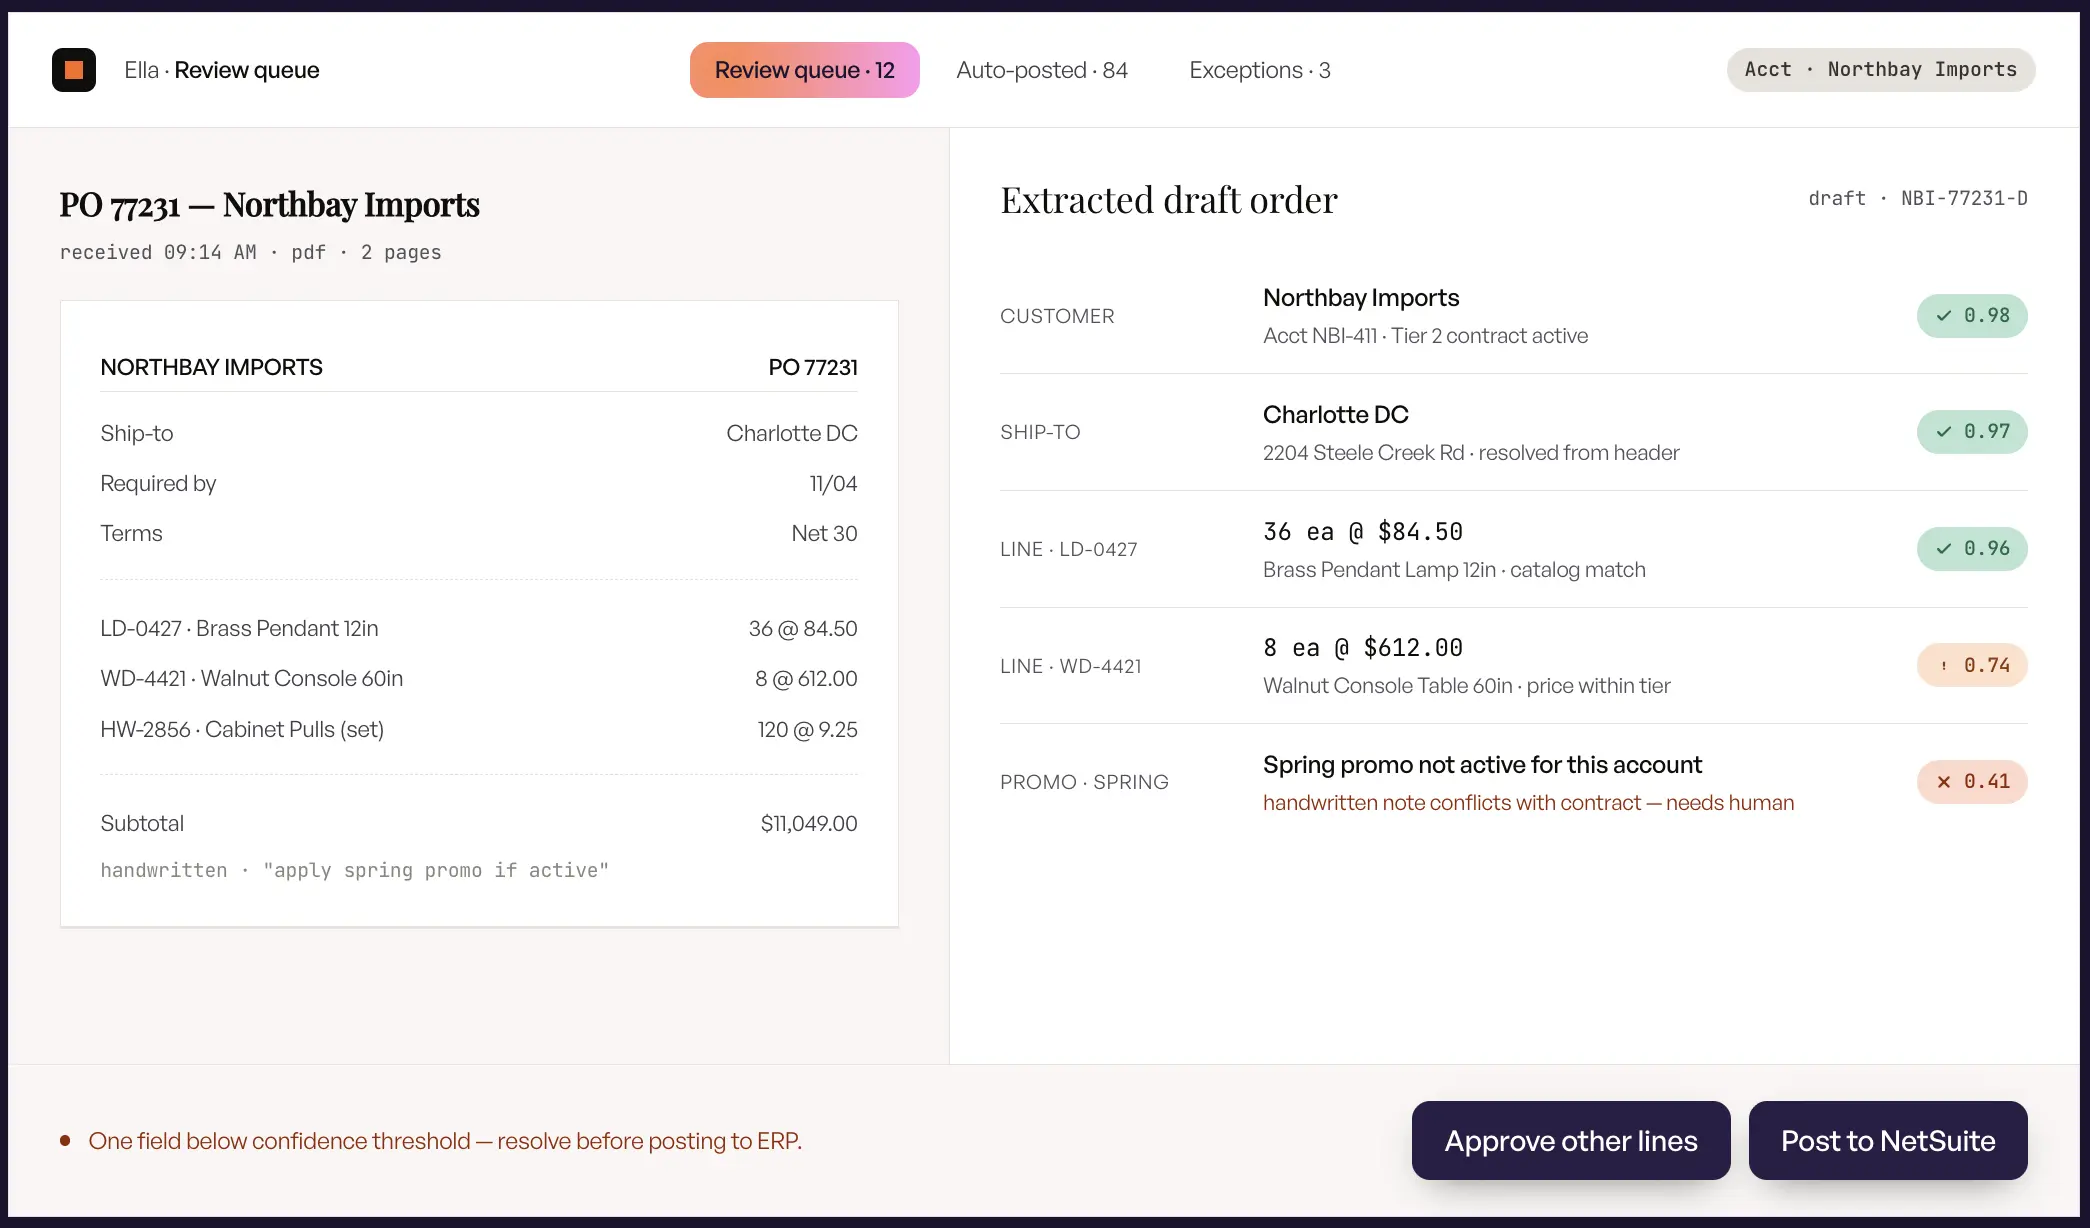
Task: Click the orange square app logo
Action: (x=74, y=70)
